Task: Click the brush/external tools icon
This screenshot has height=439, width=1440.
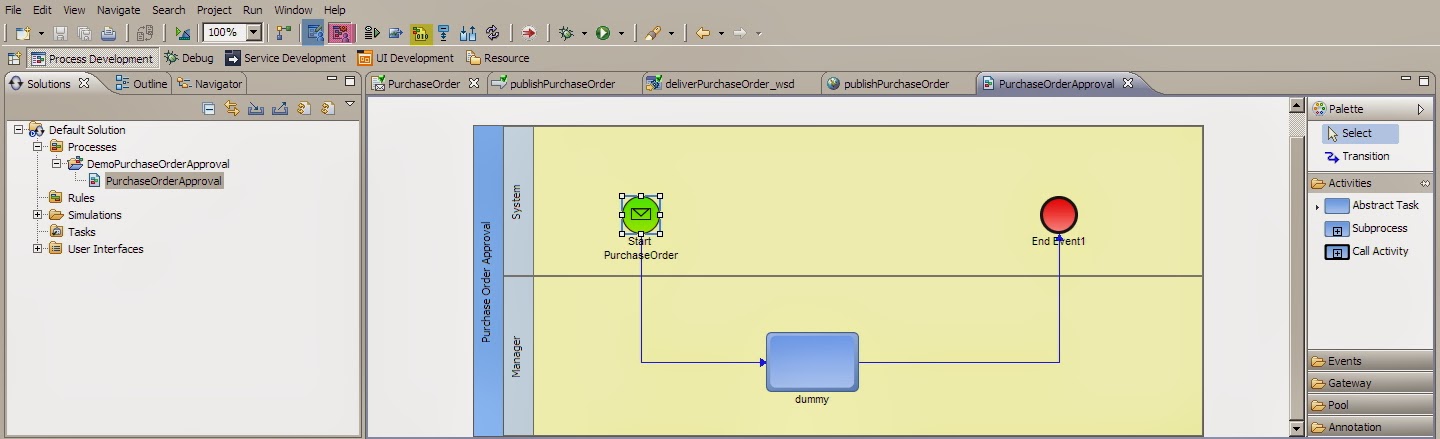Action: (653, 33)
